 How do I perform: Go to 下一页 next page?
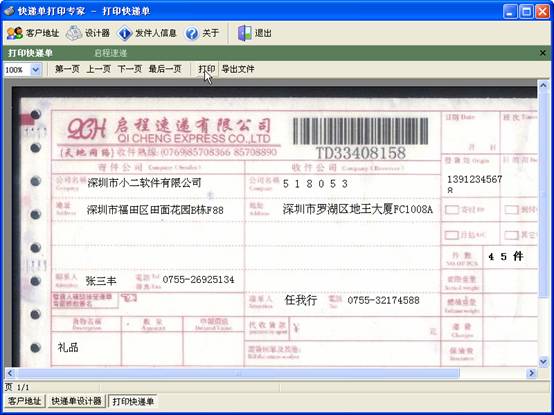130,69
